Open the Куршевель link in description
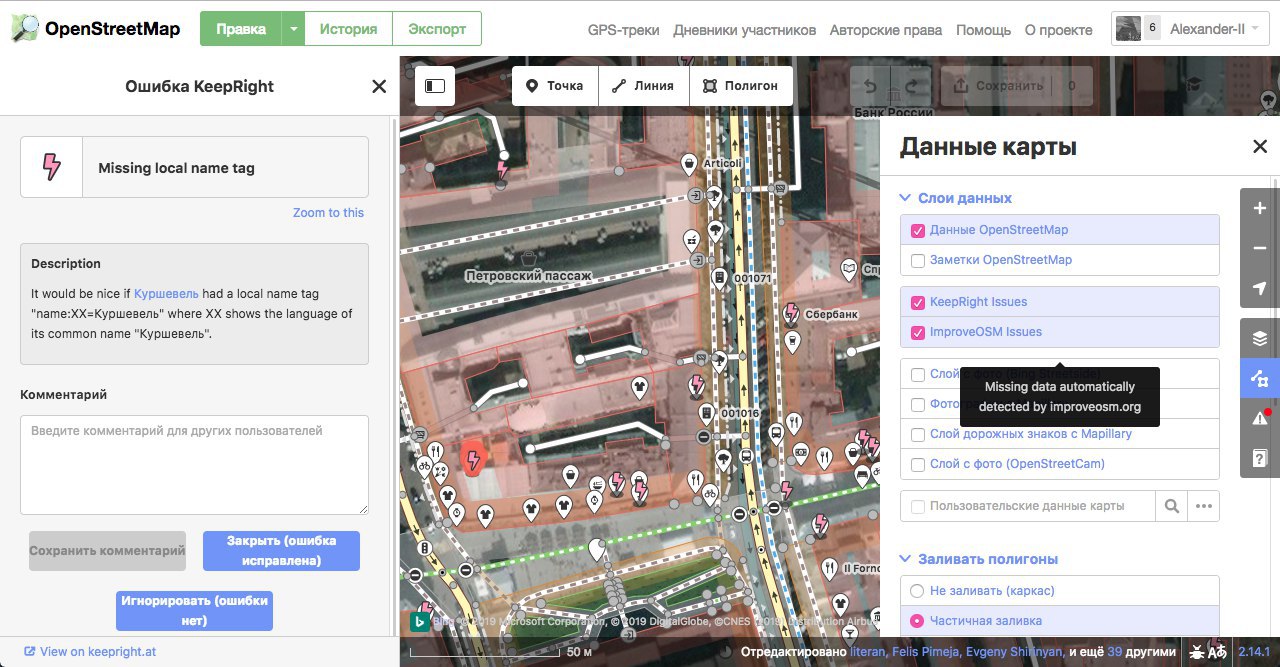Image resolution: width=1280 pixels, height=667 pixels. 166,294
